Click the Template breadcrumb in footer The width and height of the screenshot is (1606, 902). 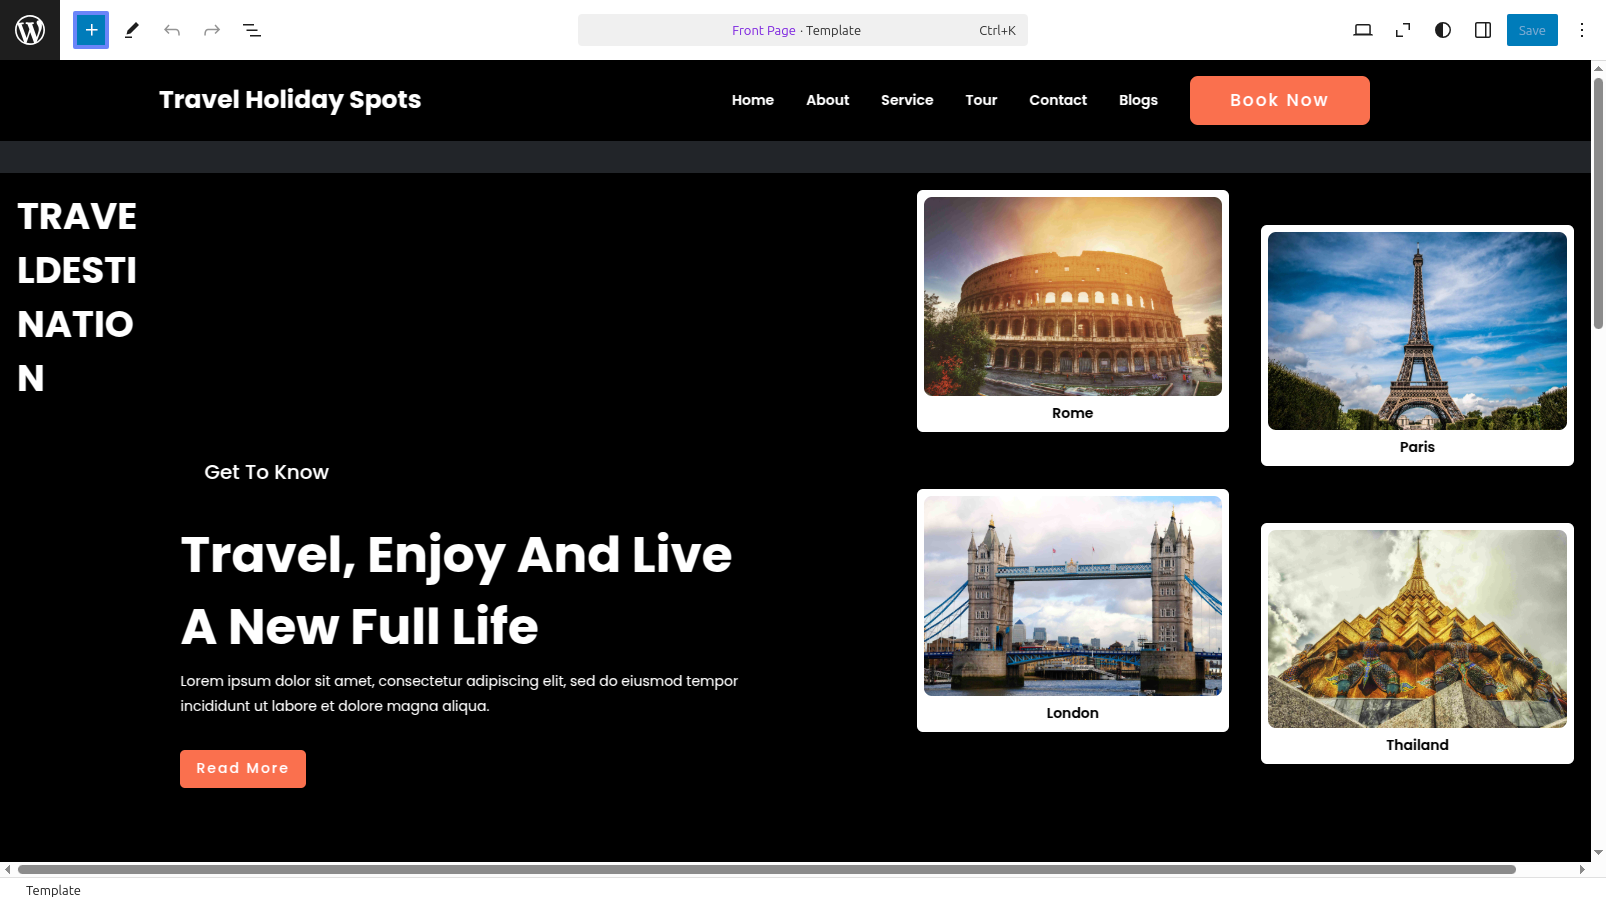tap(53, 891)
